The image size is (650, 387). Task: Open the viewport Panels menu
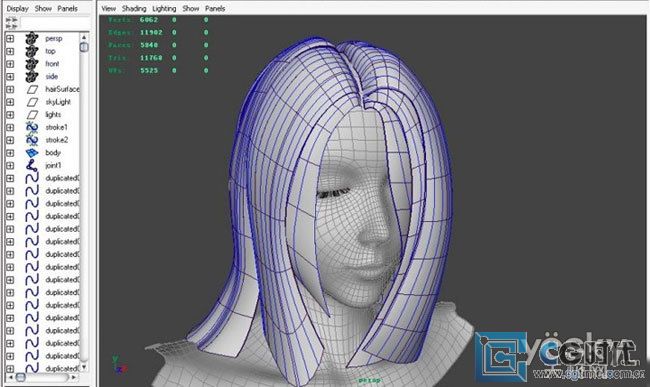(215, 8)
